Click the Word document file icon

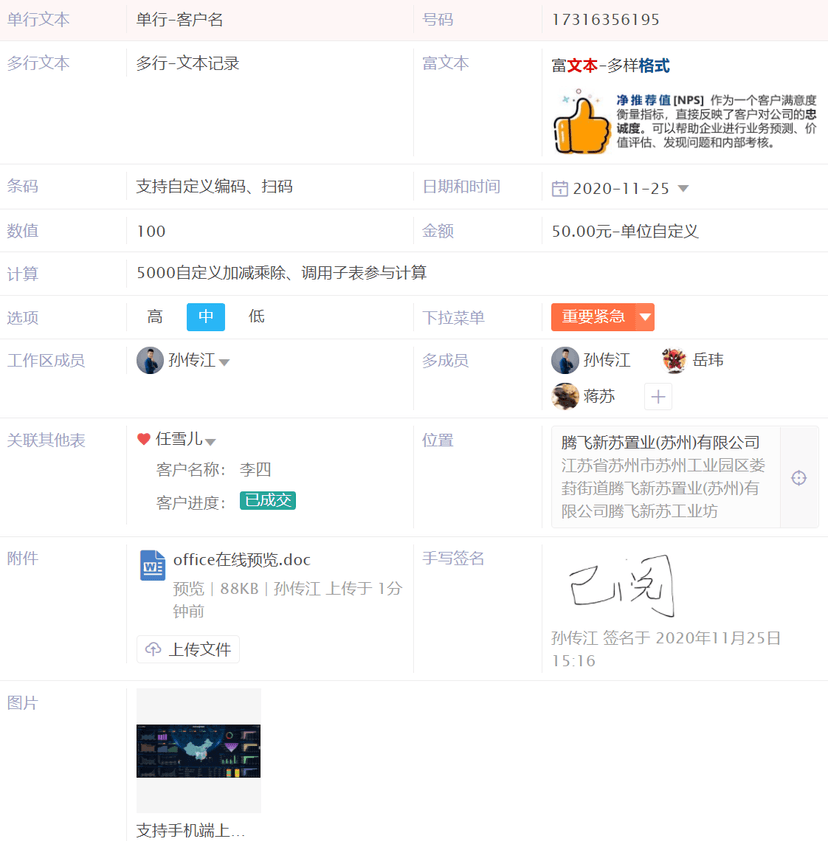[x=152, y=565]
